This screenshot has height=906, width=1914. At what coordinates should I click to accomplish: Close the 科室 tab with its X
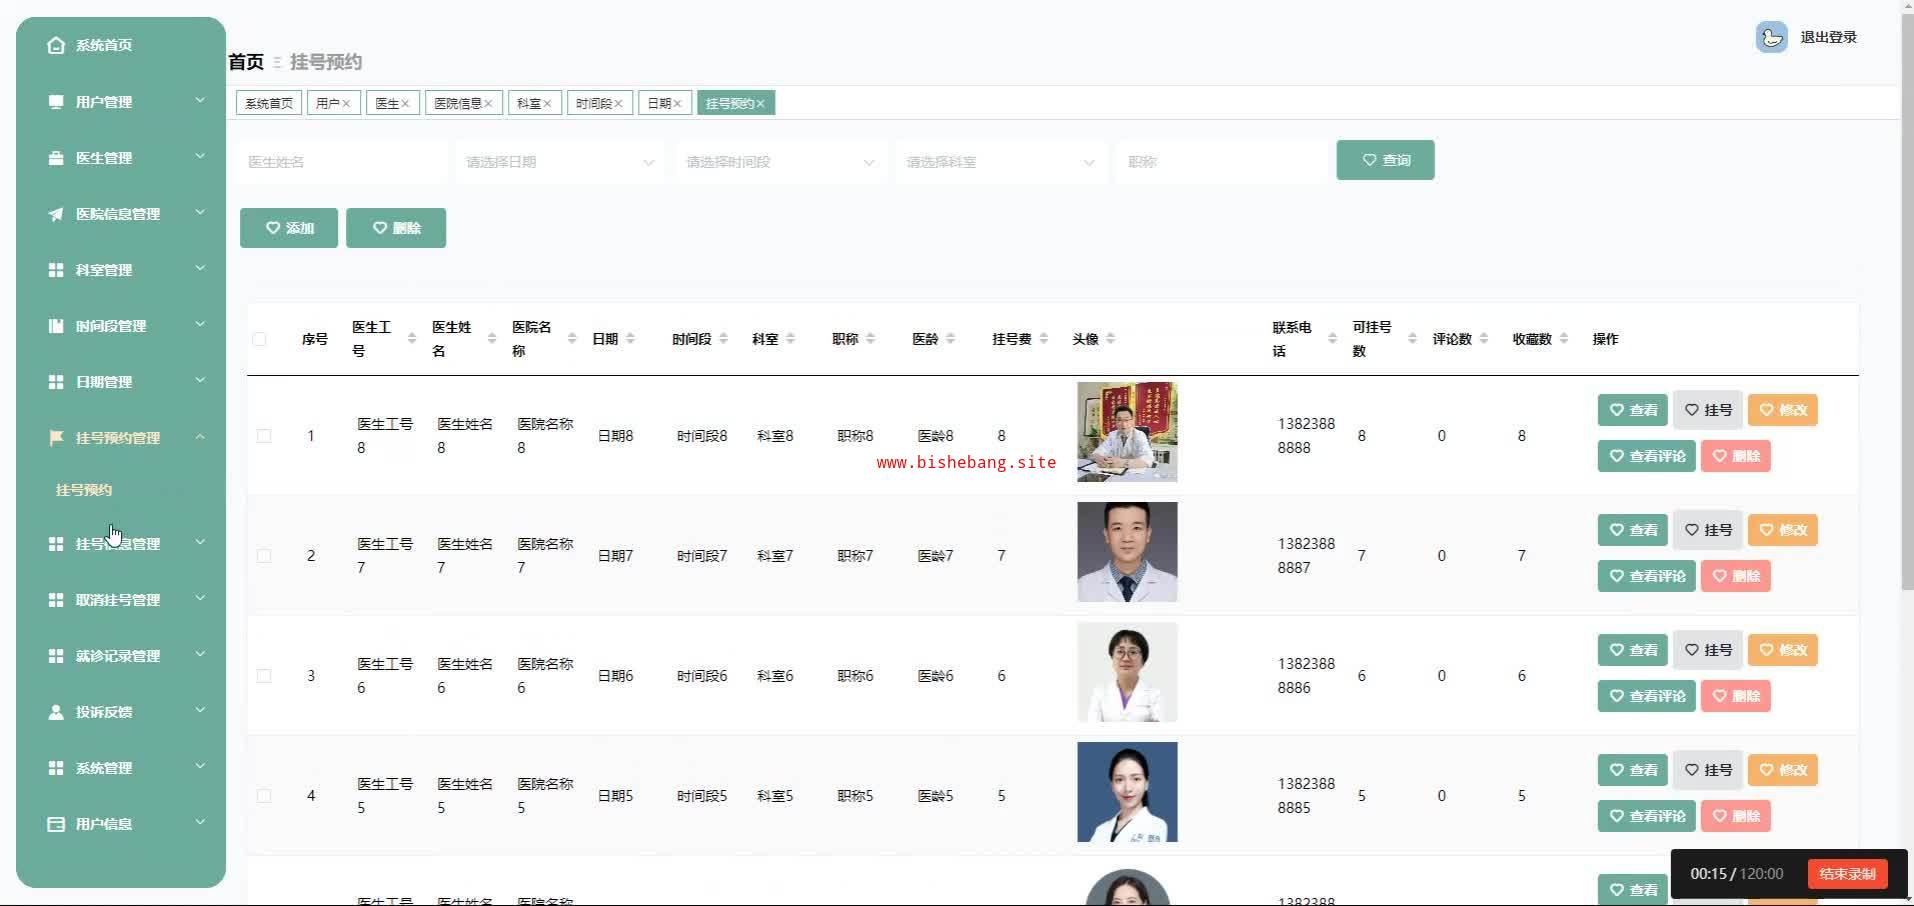[547, 104]
